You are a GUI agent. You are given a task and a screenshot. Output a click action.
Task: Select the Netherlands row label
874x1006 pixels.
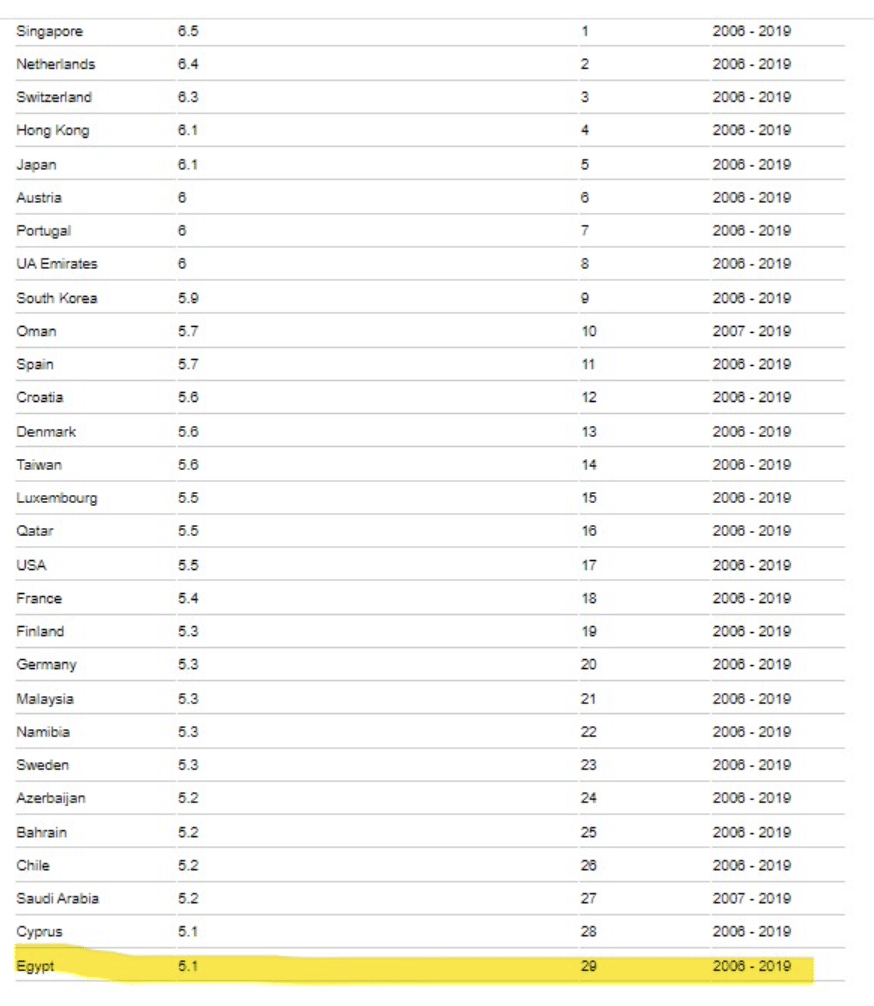point(56,64)
